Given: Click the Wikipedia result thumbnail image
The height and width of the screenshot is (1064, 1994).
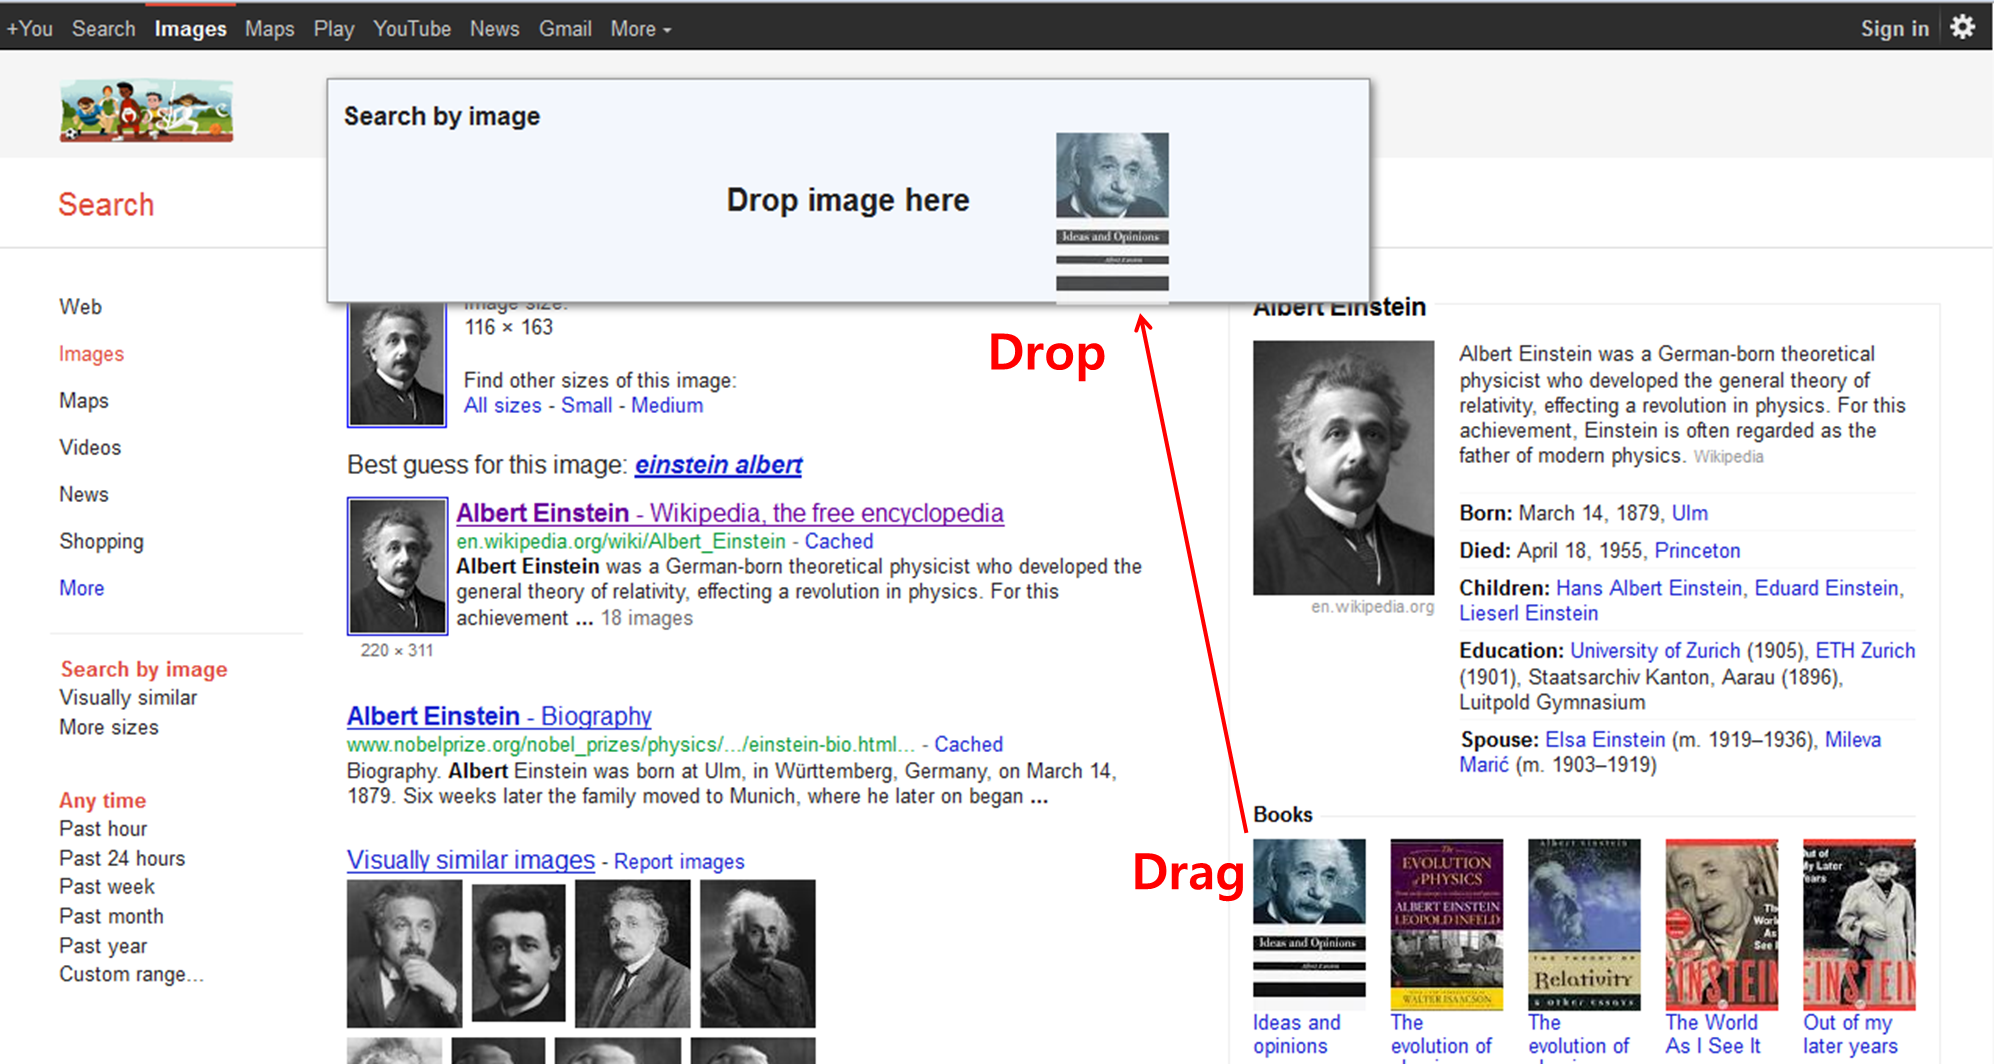Looking at the screenshot, I should point(397,566).
